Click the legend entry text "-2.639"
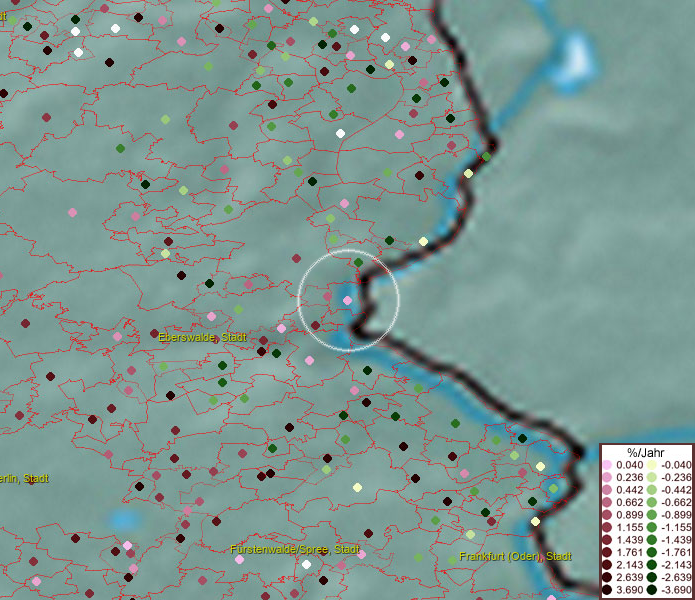The height and width of the screenshot is (600, 695). pos(676,577)
